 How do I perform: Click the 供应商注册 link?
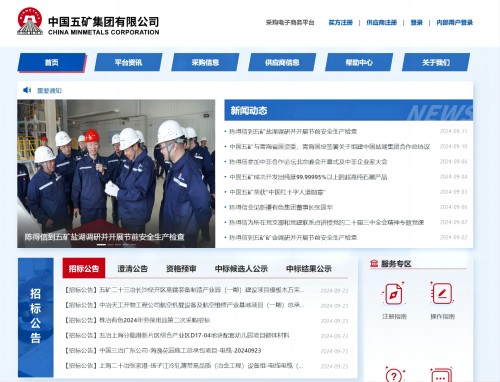coord(382,22)
